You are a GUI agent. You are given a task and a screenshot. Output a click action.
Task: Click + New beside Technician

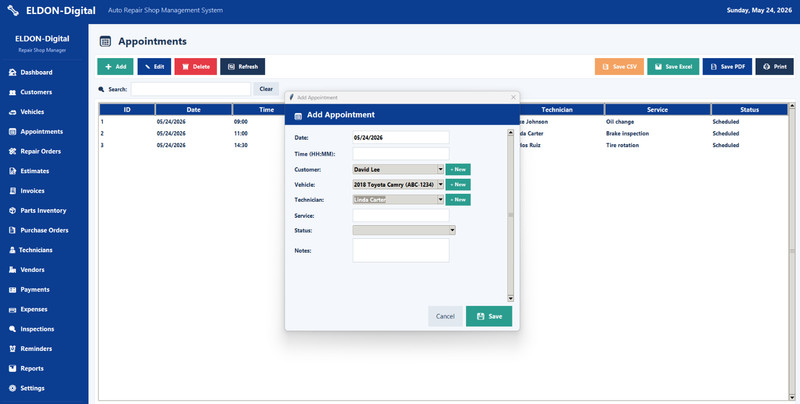(458, 200)
